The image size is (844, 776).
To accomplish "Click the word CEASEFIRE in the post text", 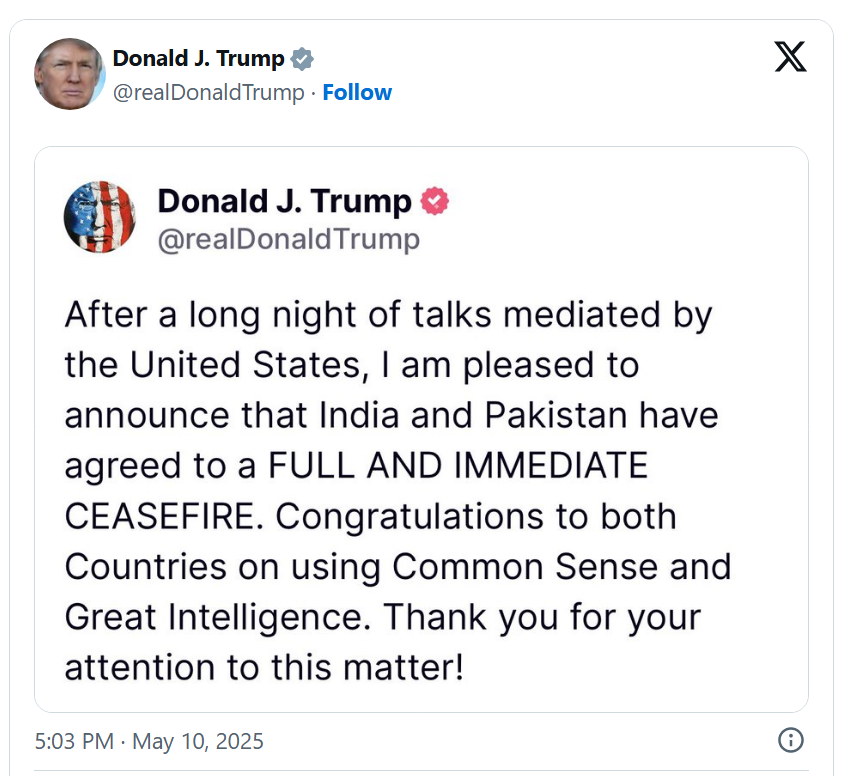I will (164, 516).
